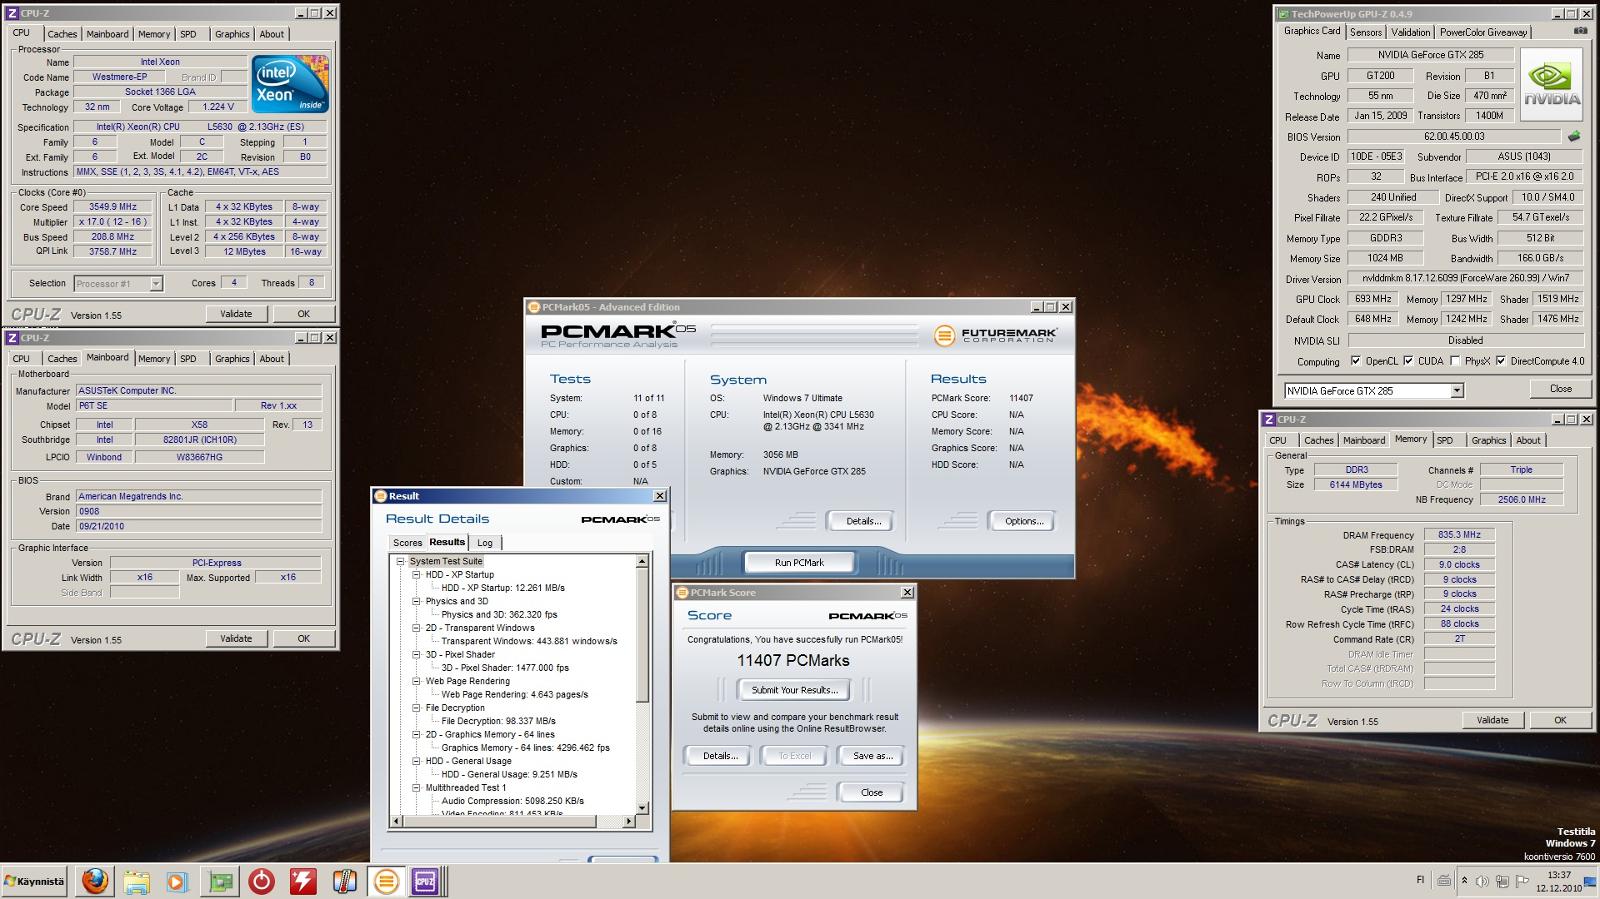This screenshot has height=899, width=1600.
Task: Toggle the CUDA checkbox
Action: click(x=1408, y=361)
